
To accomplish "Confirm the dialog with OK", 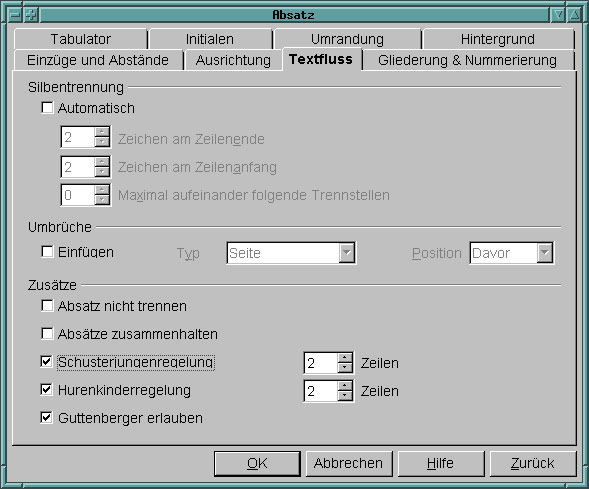I will click(x=257, y=463).
